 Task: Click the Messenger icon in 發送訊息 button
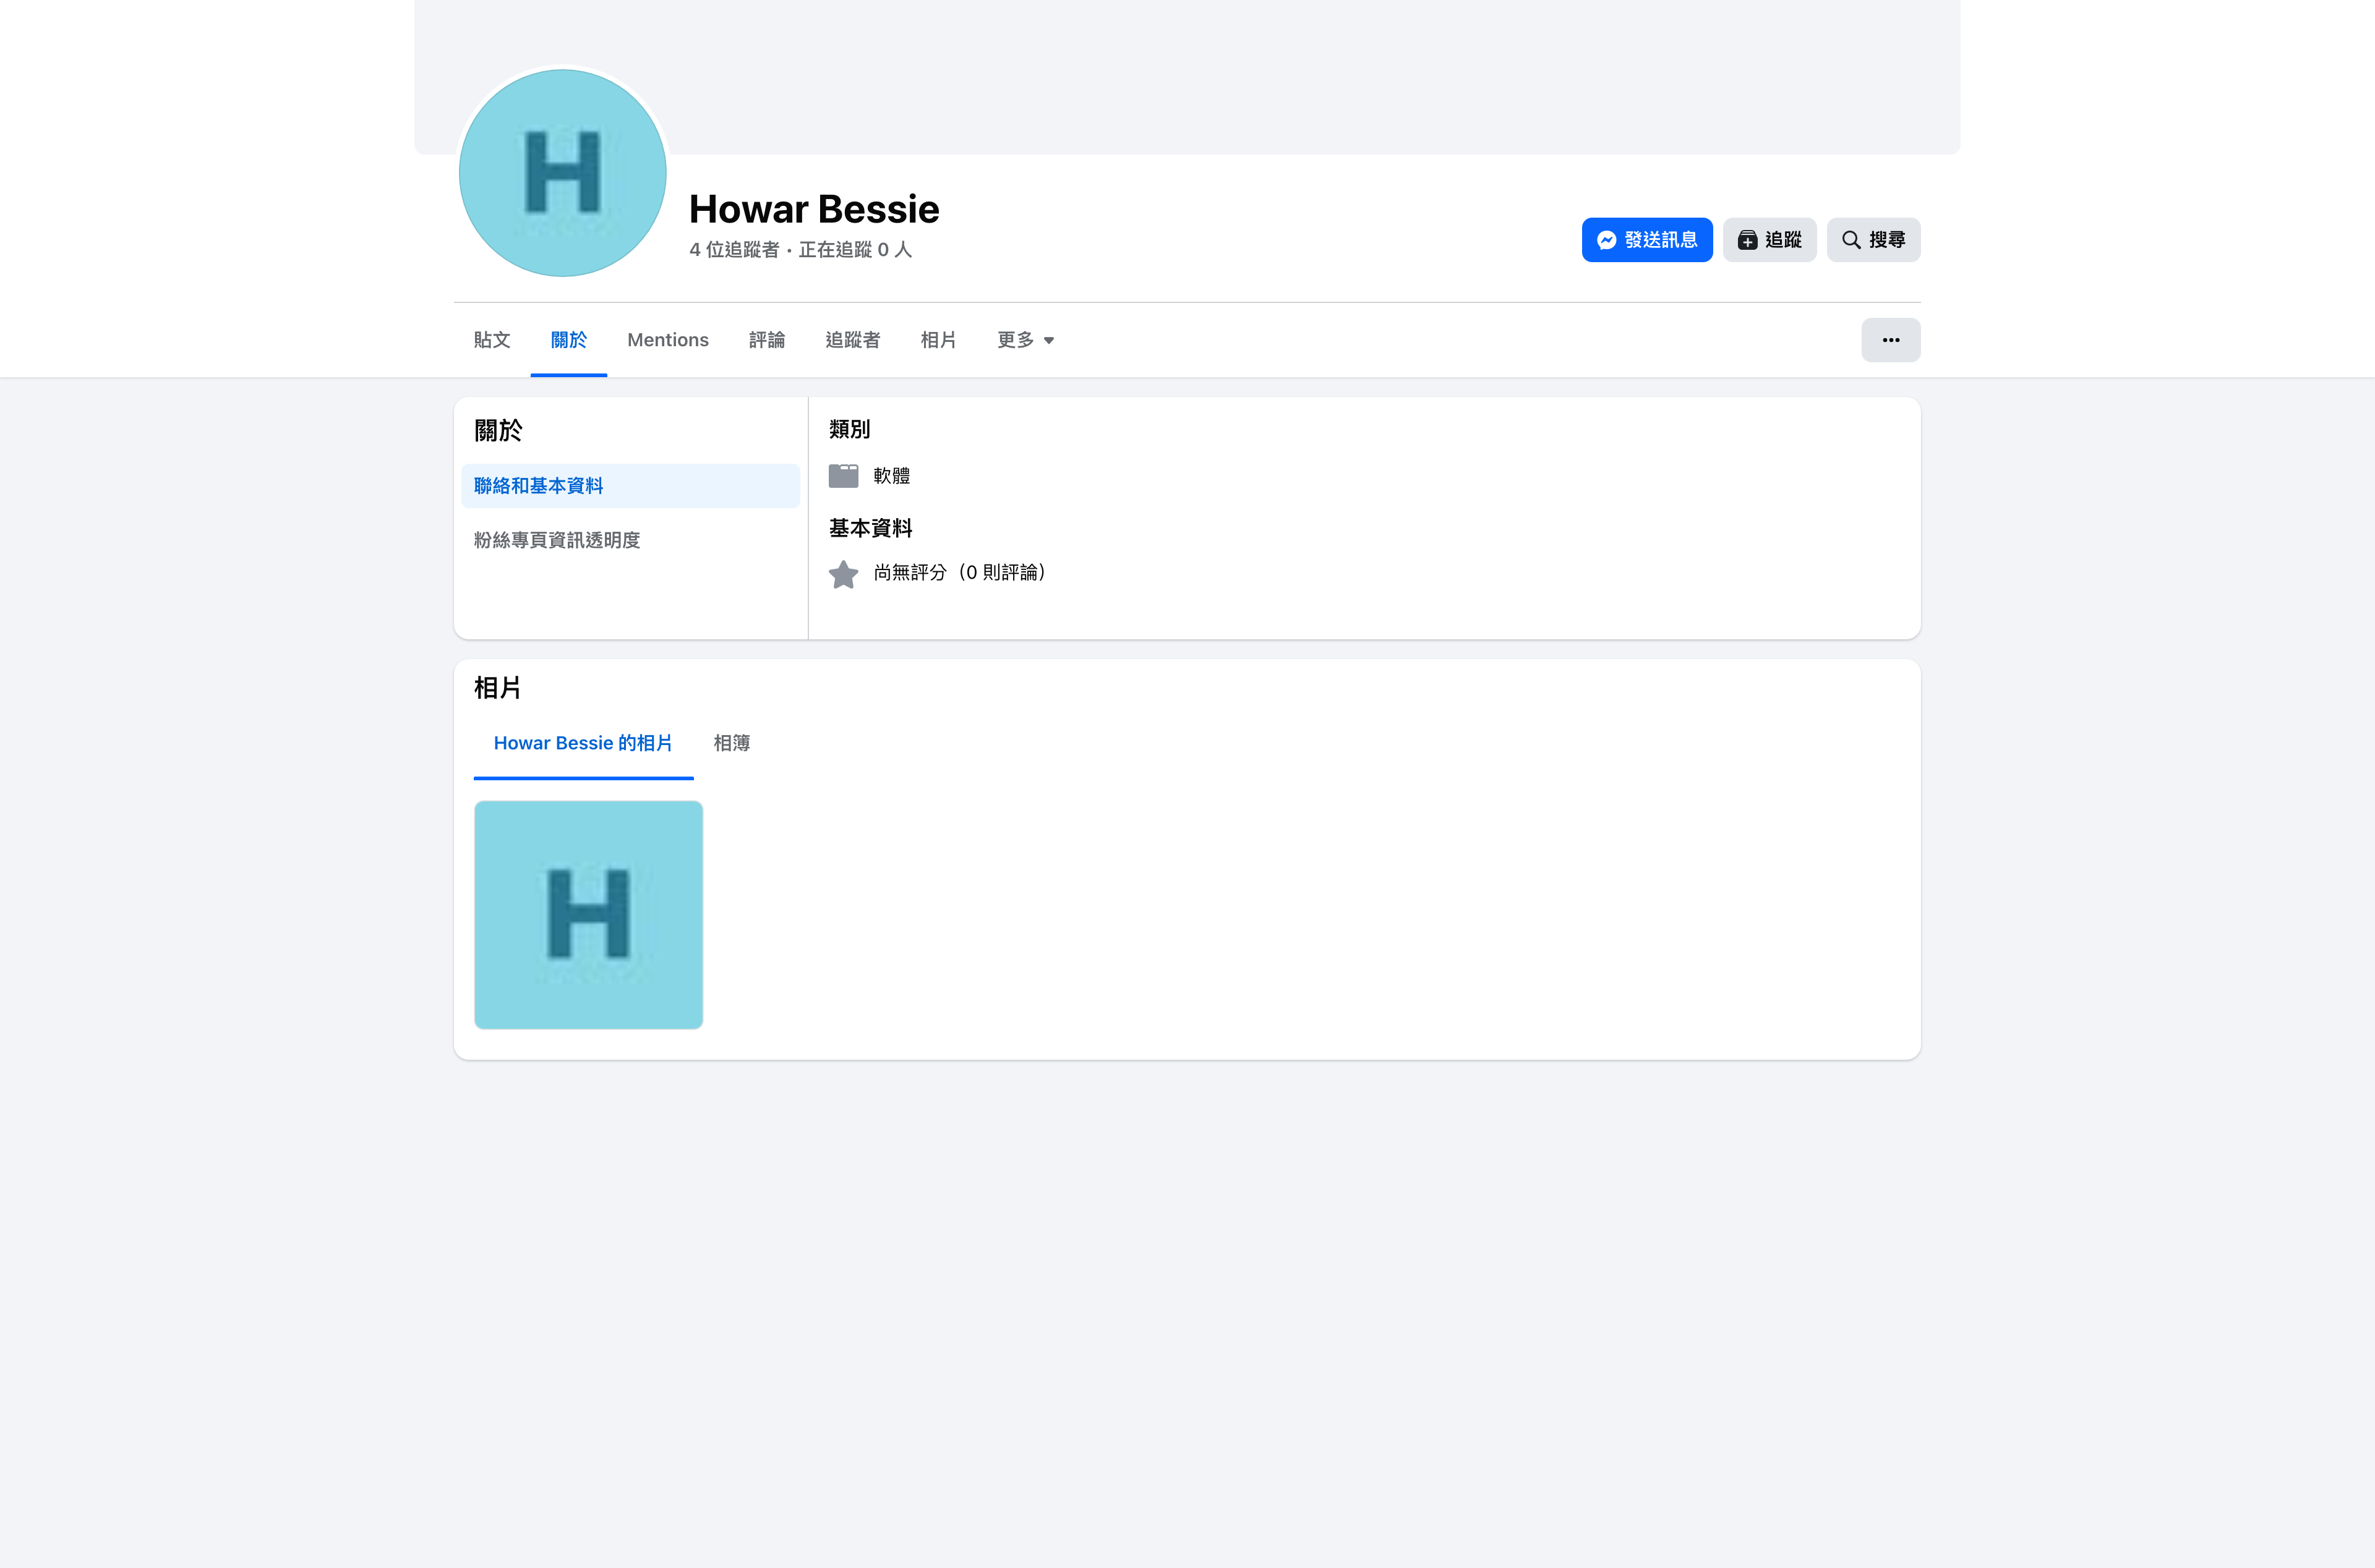[1606, 240]
